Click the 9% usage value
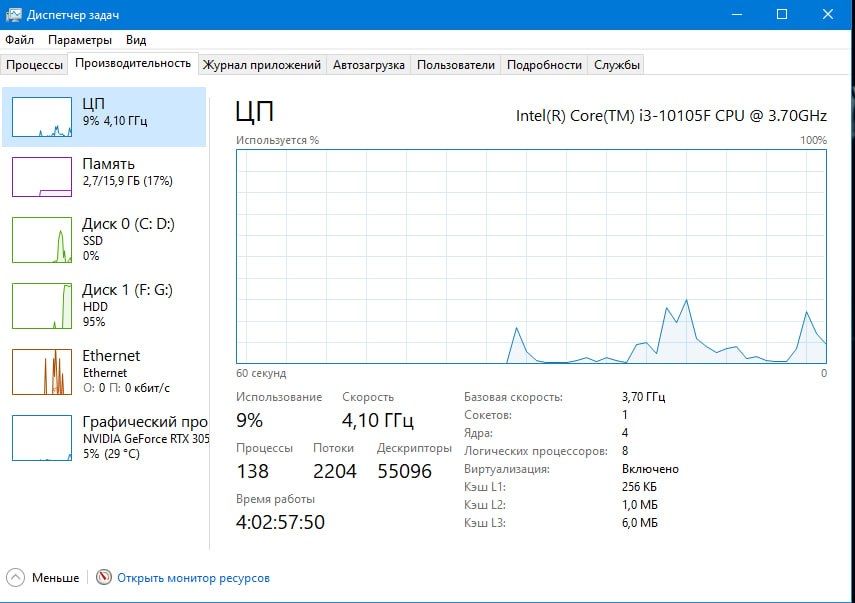The width and height of the screenshot is (855, 603). 249,420
